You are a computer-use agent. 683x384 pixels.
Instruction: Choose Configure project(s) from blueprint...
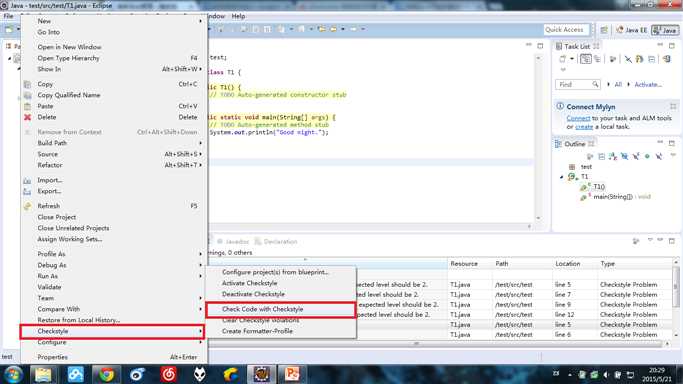tap(281, 272)
